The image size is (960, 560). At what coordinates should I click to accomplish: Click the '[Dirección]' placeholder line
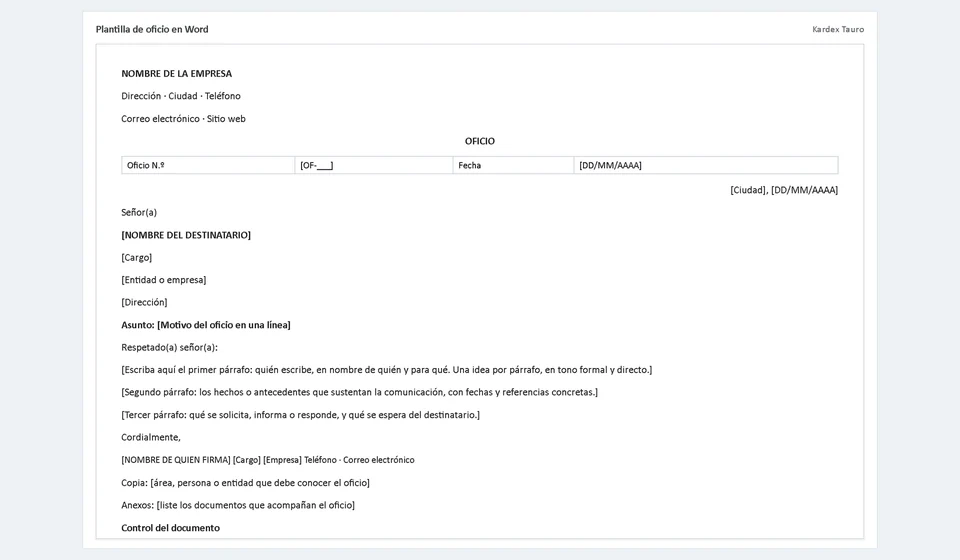coord(144,302)
